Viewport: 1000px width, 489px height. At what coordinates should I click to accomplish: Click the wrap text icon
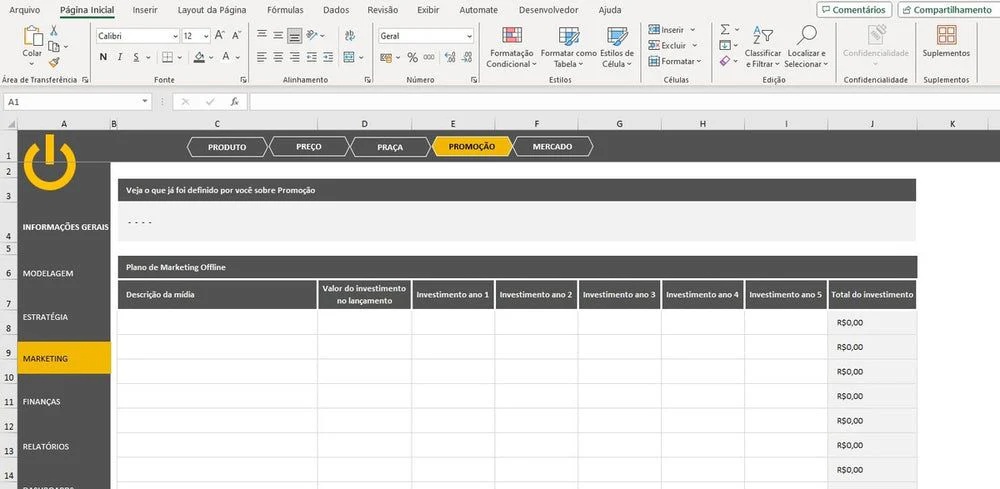(349, 36)
